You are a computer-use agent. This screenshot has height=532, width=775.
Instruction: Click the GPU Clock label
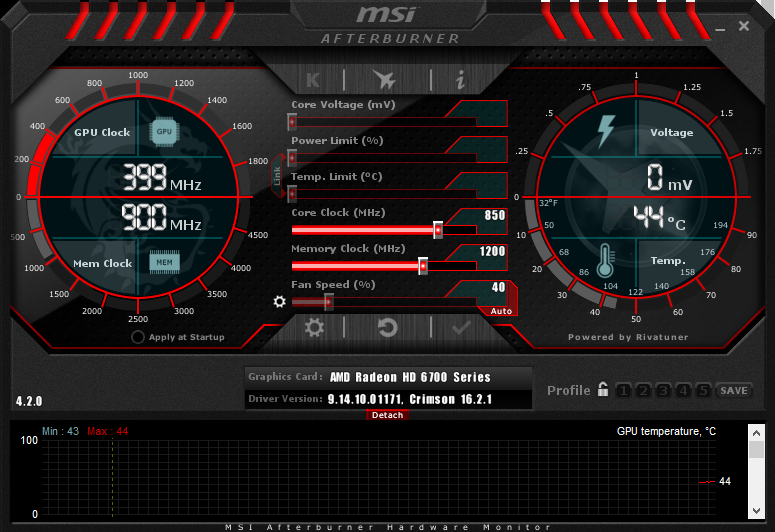(102, 133)
